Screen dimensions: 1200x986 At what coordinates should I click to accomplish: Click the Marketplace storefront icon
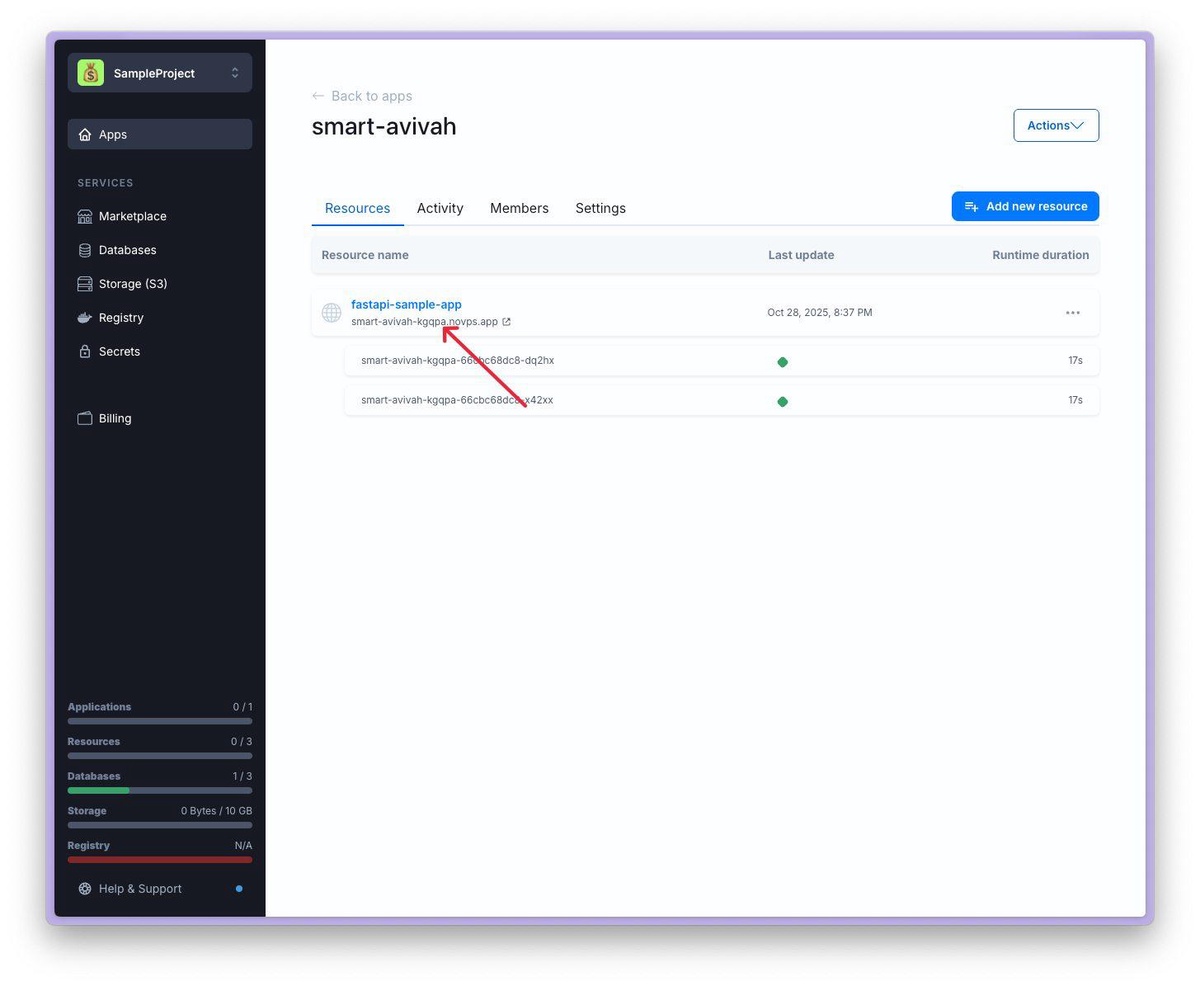(85, 216)
